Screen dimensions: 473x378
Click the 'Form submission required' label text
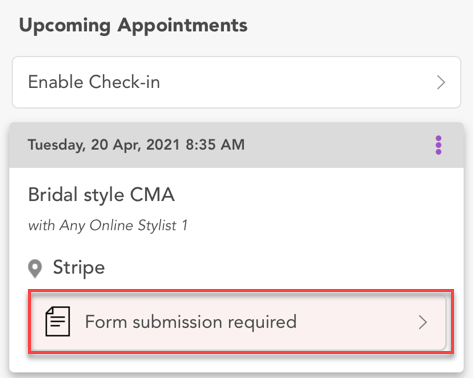pyautogui.click(x=191, y=322)
